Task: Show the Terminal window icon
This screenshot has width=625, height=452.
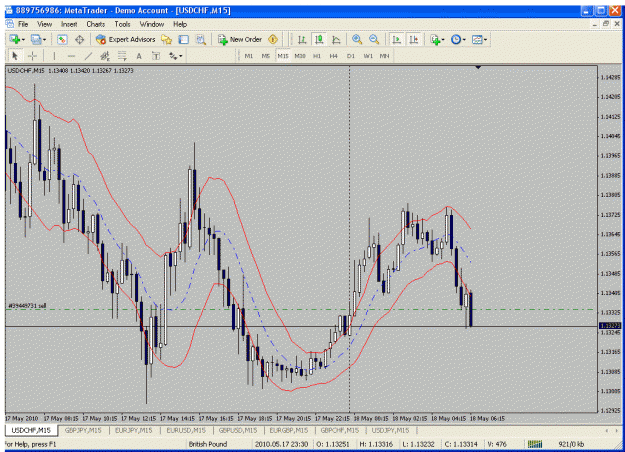Action: click(183, 39)
